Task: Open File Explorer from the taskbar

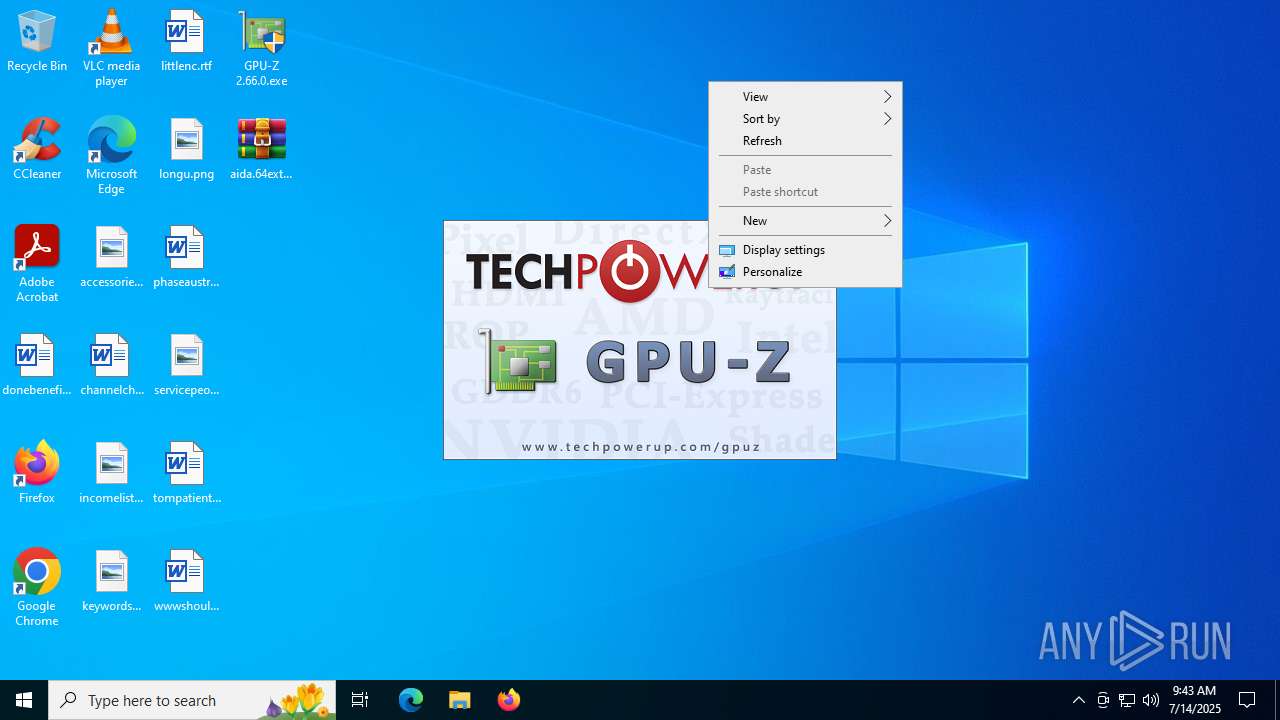Action: point(460,700)
